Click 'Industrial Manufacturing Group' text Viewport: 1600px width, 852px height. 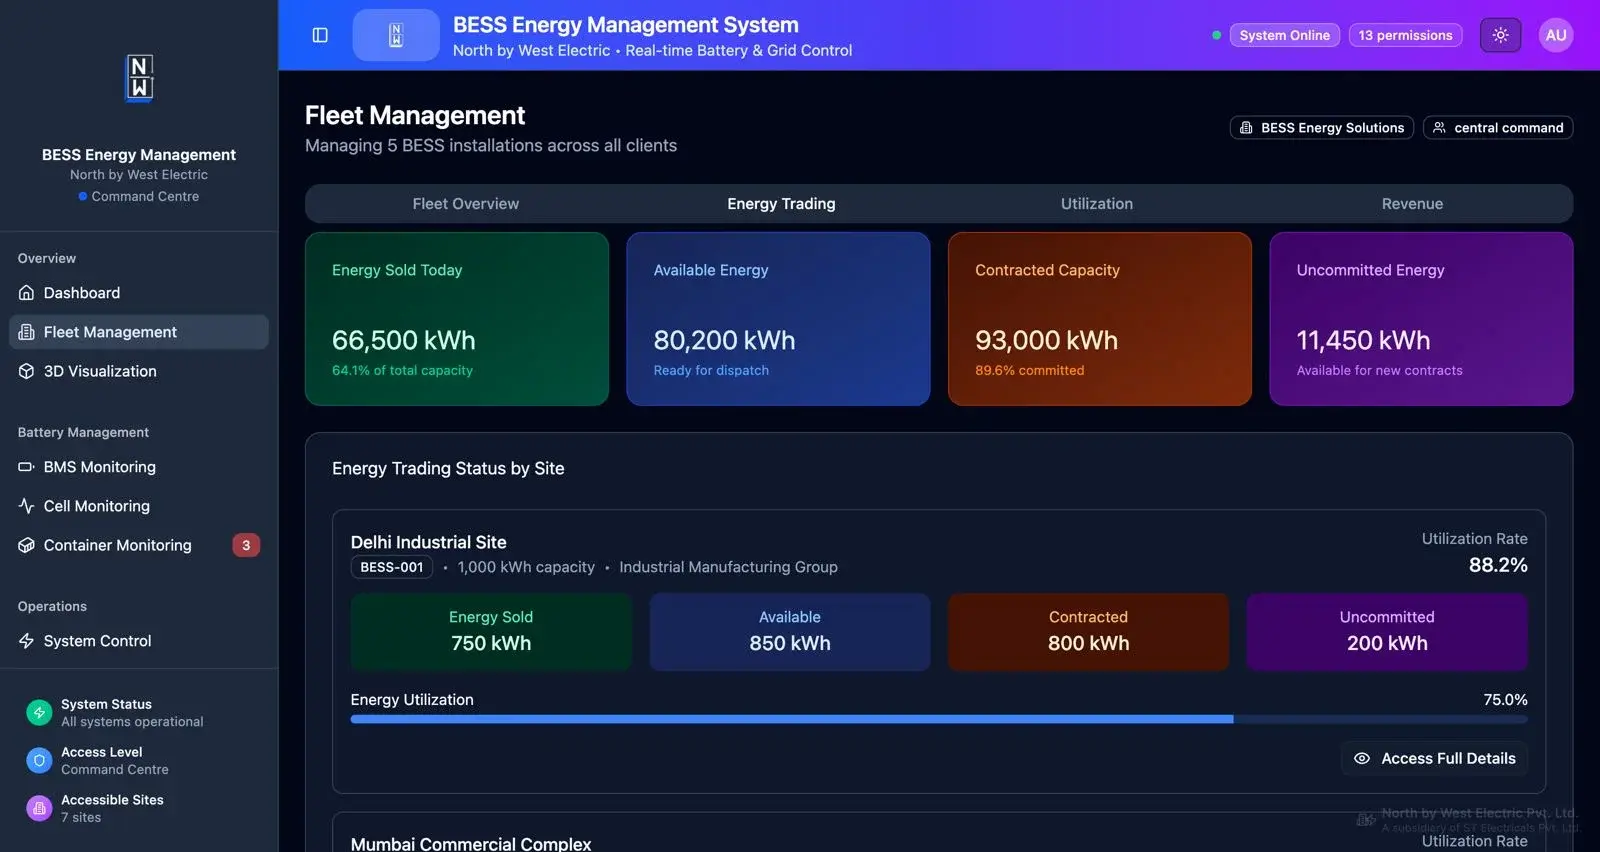pos(728,567)
